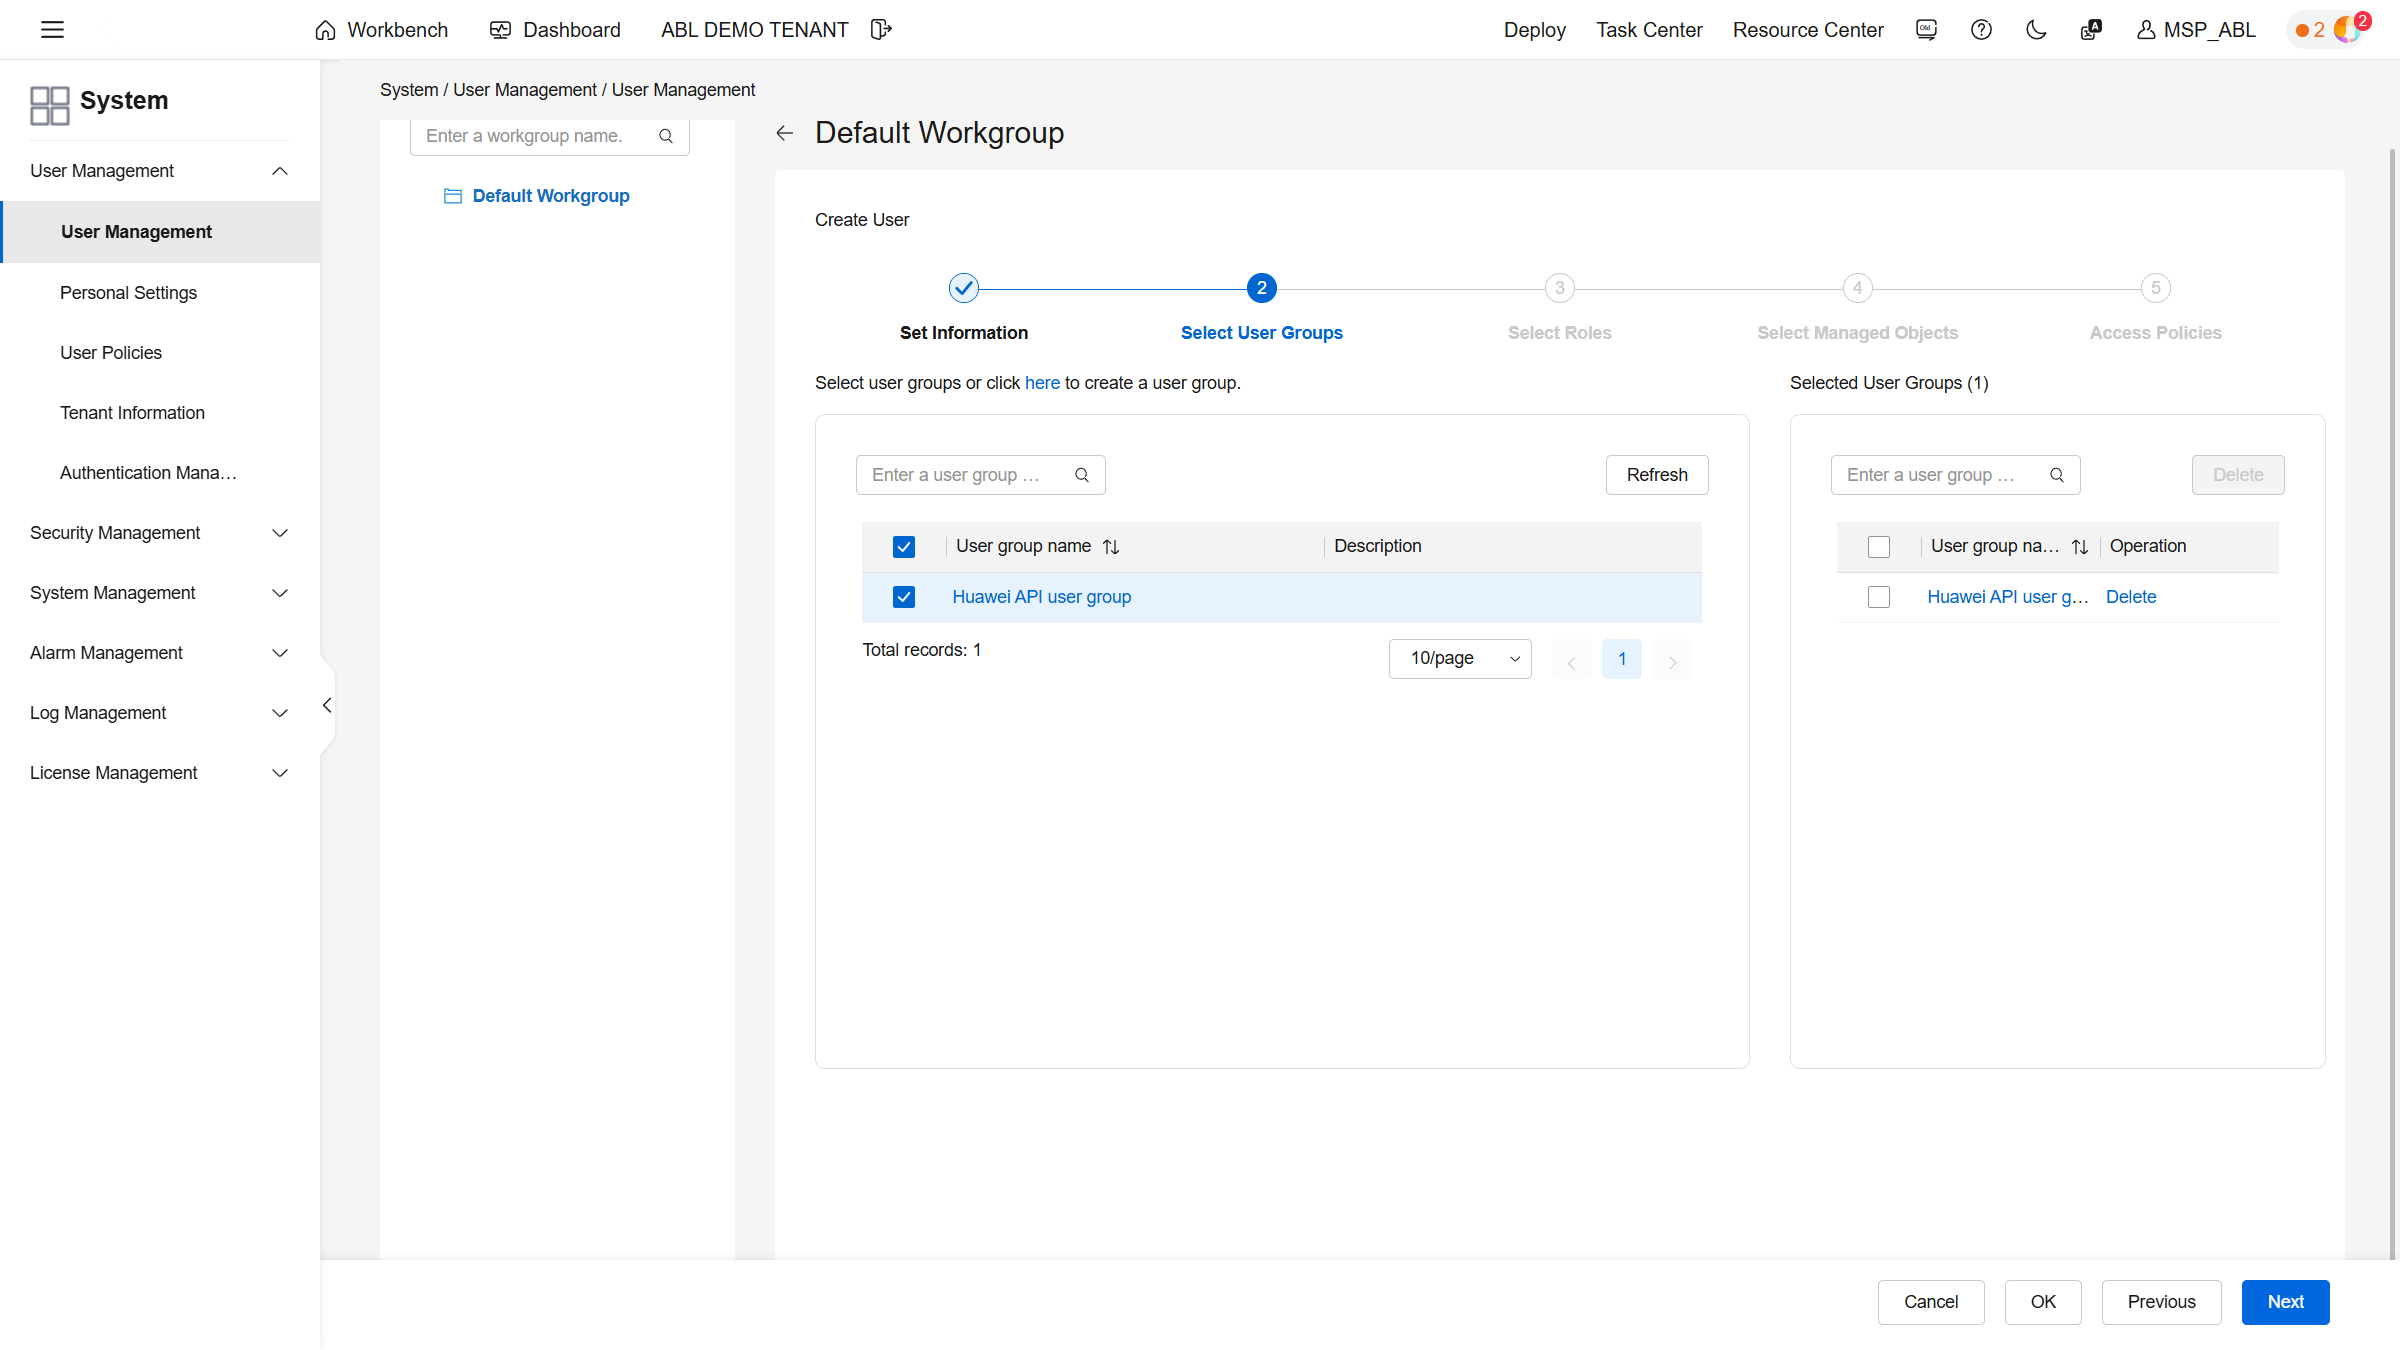
Task: Open the hamburger menu icon
Action: pos(52,30)
